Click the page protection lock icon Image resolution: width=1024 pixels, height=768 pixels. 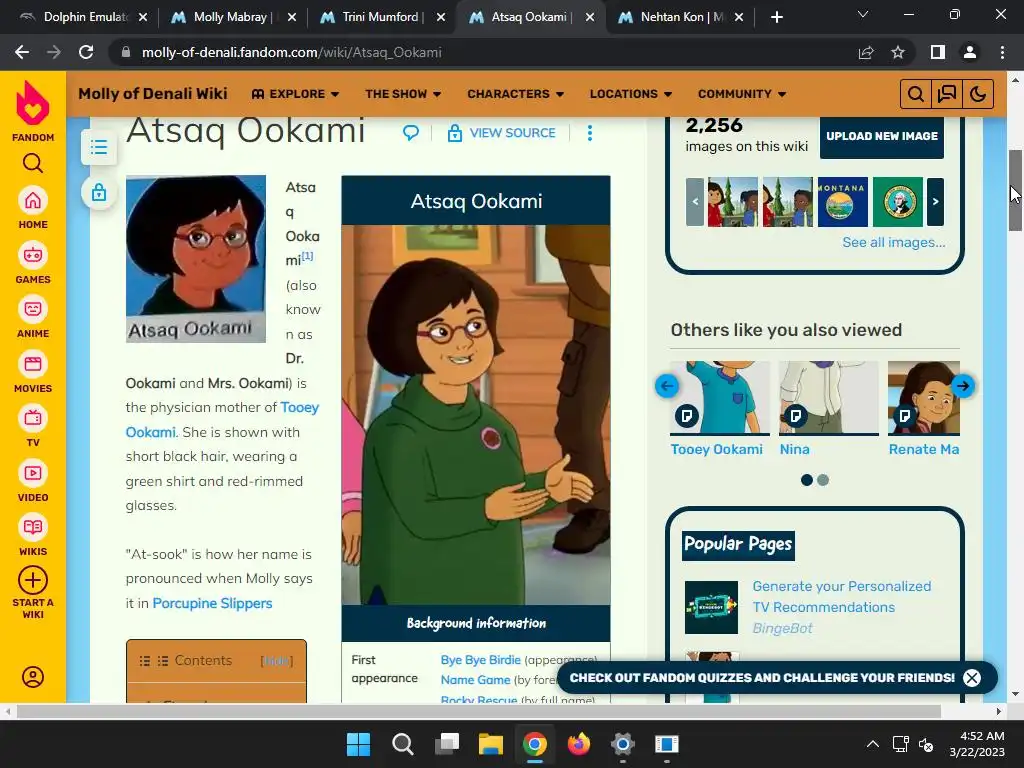click(x=99, y=193)
